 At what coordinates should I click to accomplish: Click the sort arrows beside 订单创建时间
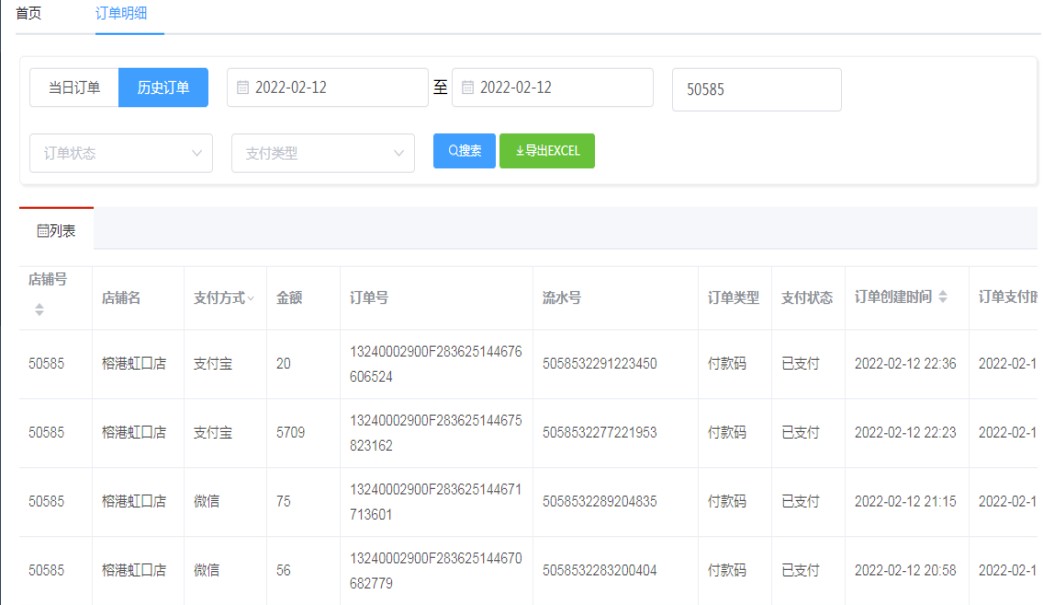click(x=942, y=297)
